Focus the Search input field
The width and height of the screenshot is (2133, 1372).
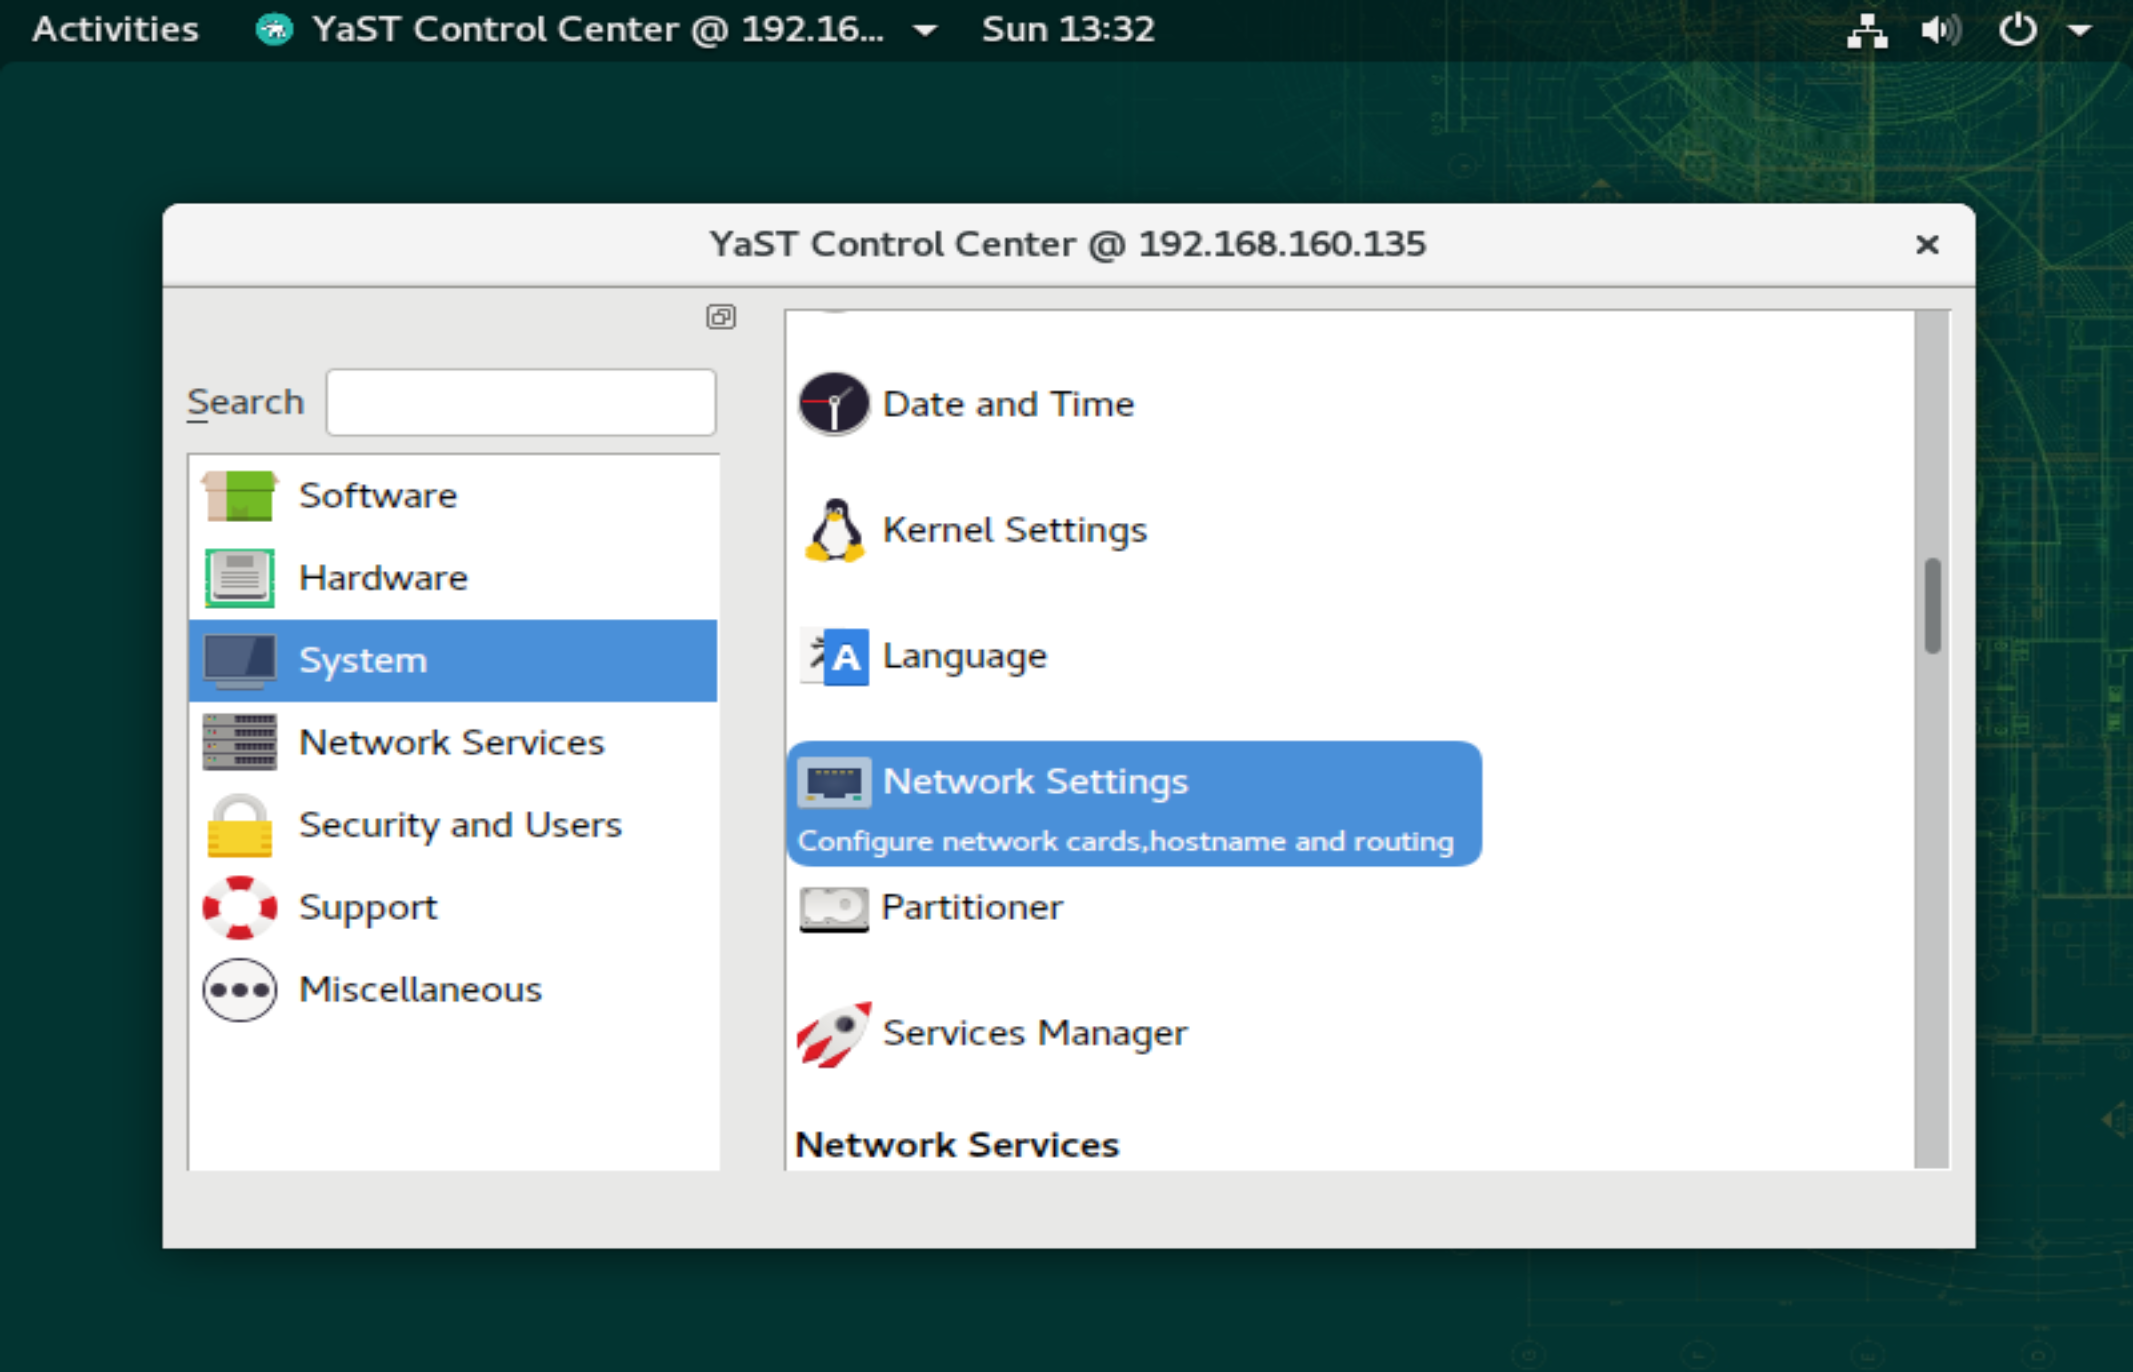click(520, 402)
